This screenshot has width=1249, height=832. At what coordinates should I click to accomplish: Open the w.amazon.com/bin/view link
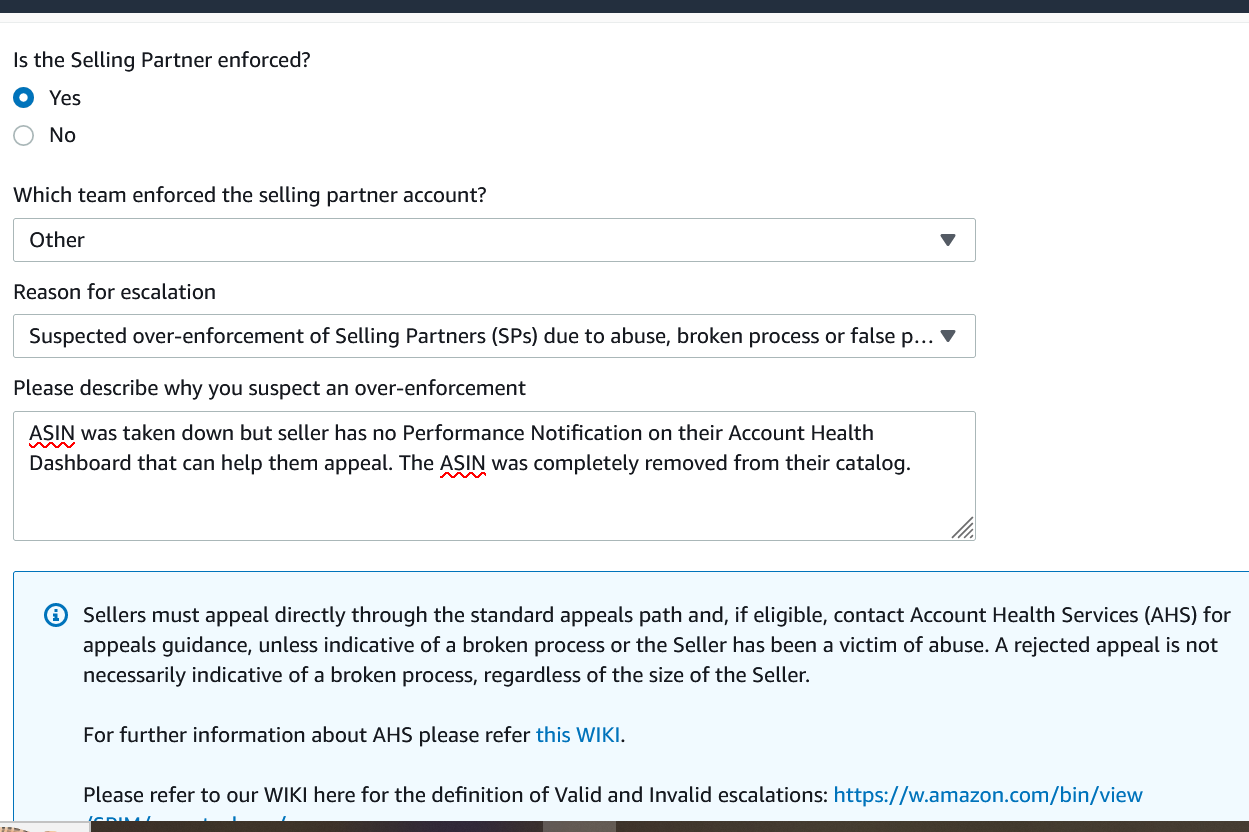[x=987, y=795]
